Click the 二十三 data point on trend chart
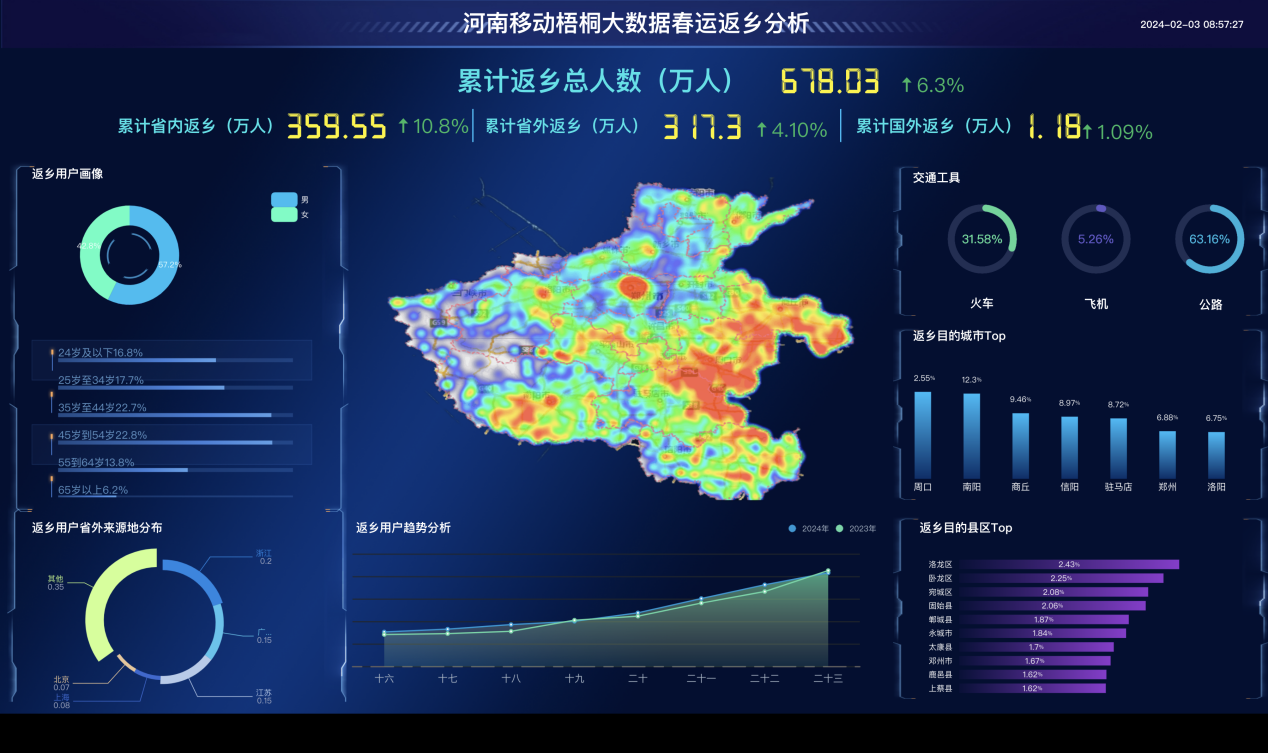 click(828, 571)
